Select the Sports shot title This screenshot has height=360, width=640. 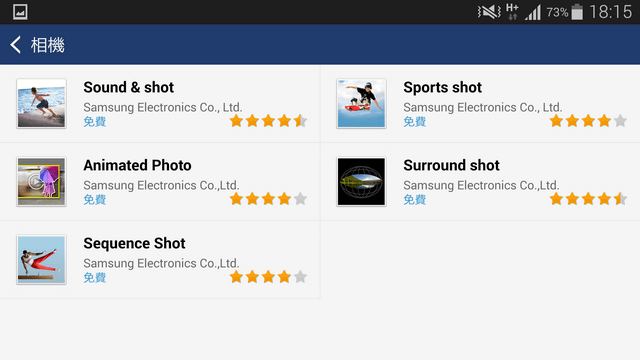point(442,87)
